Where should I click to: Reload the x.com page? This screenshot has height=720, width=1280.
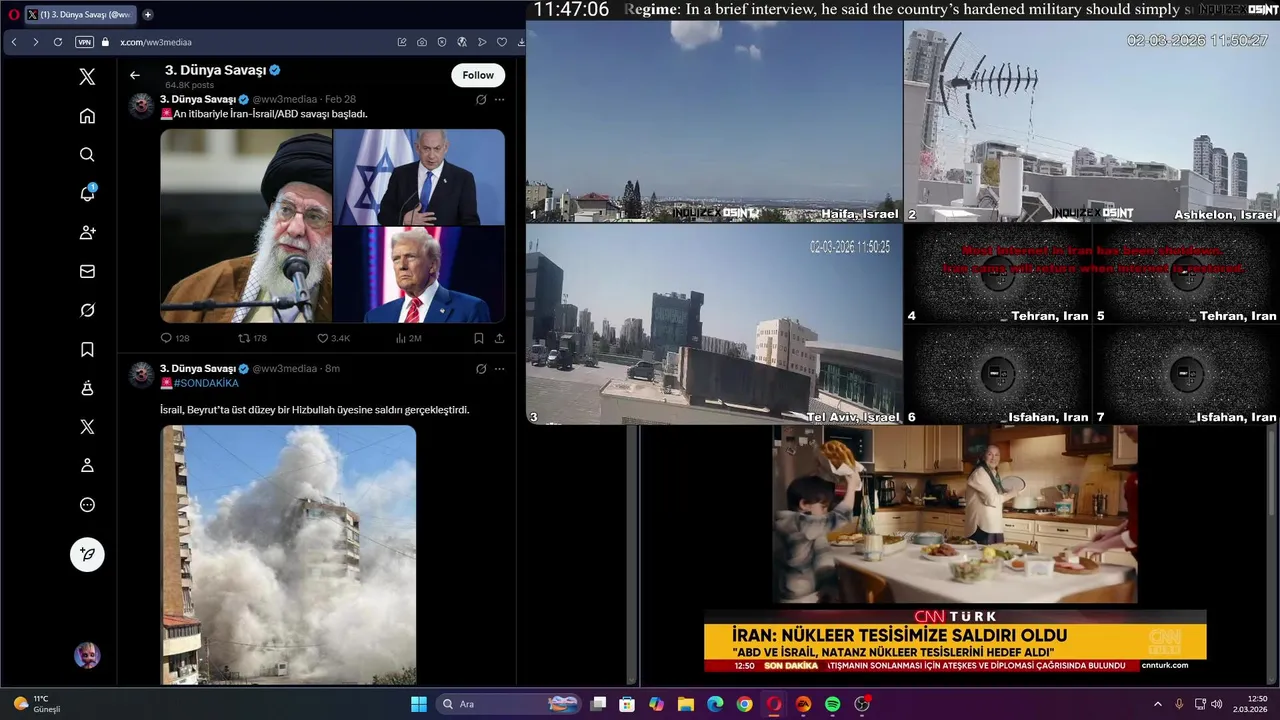pyautogui.click(x=58, y=42)
